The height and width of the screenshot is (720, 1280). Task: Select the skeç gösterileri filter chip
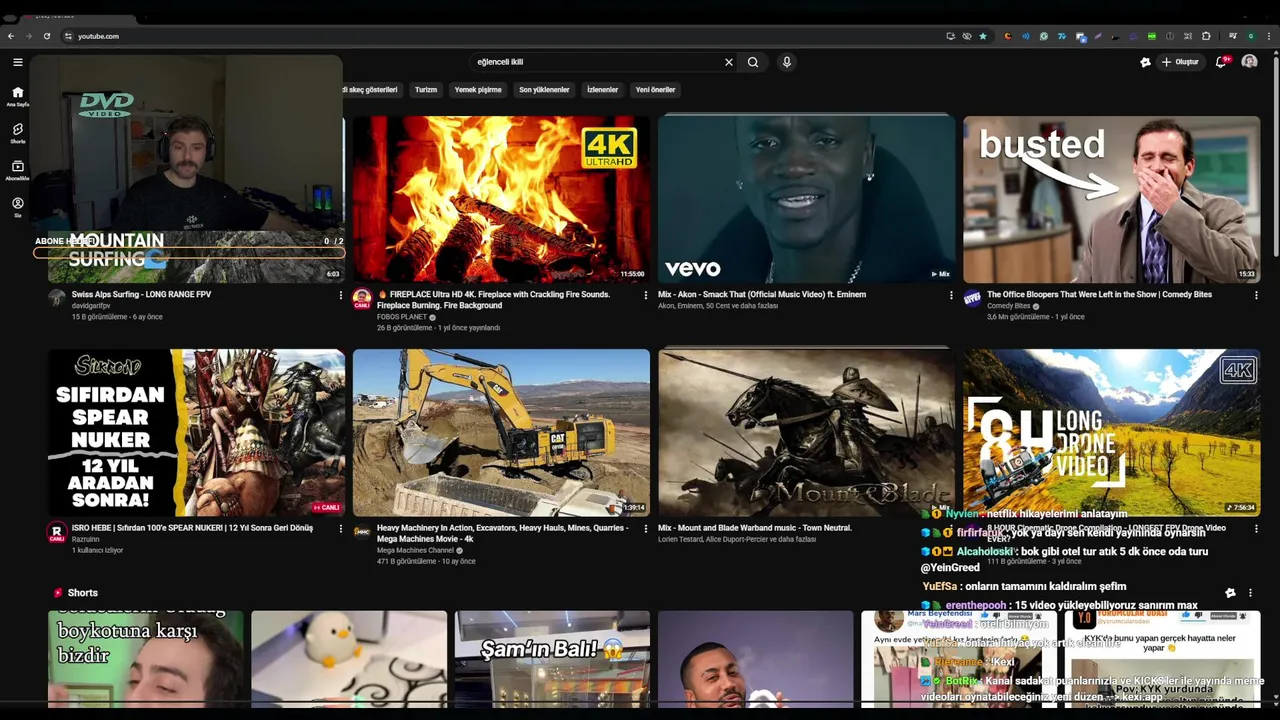pyautogui.click(x=371, y=90)
